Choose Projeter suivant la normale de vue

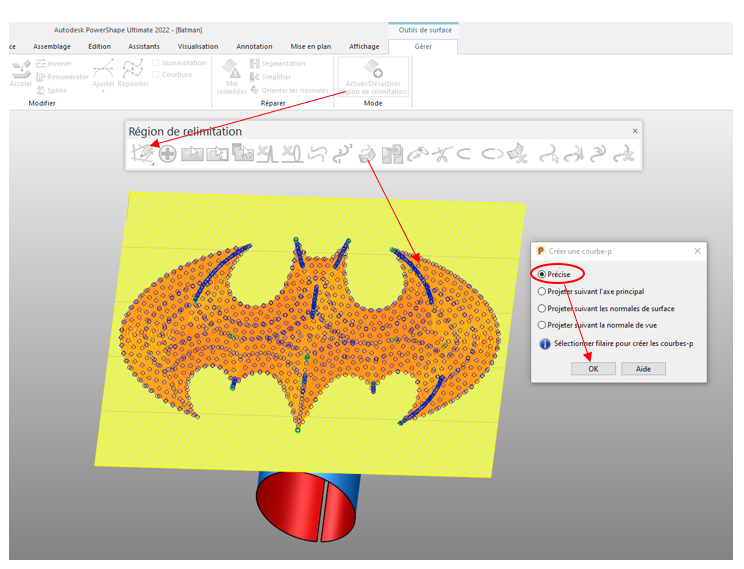coord(542,325)
